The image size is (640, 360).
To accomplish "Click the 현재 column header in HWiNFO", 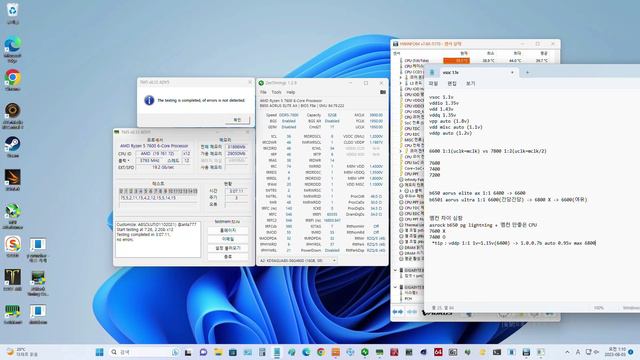I will click(x=464, y=53).
